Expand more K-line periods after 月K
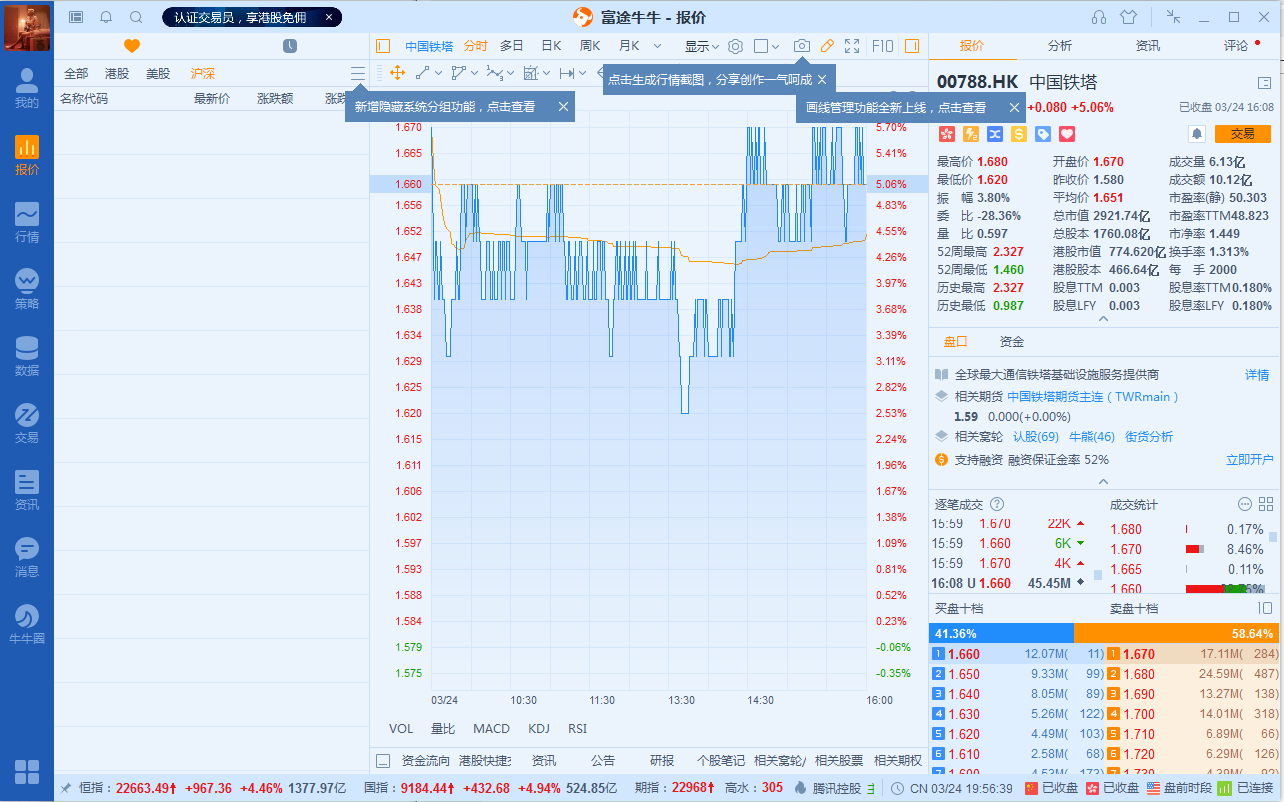Screen dimensions: 1284x802 657,46
